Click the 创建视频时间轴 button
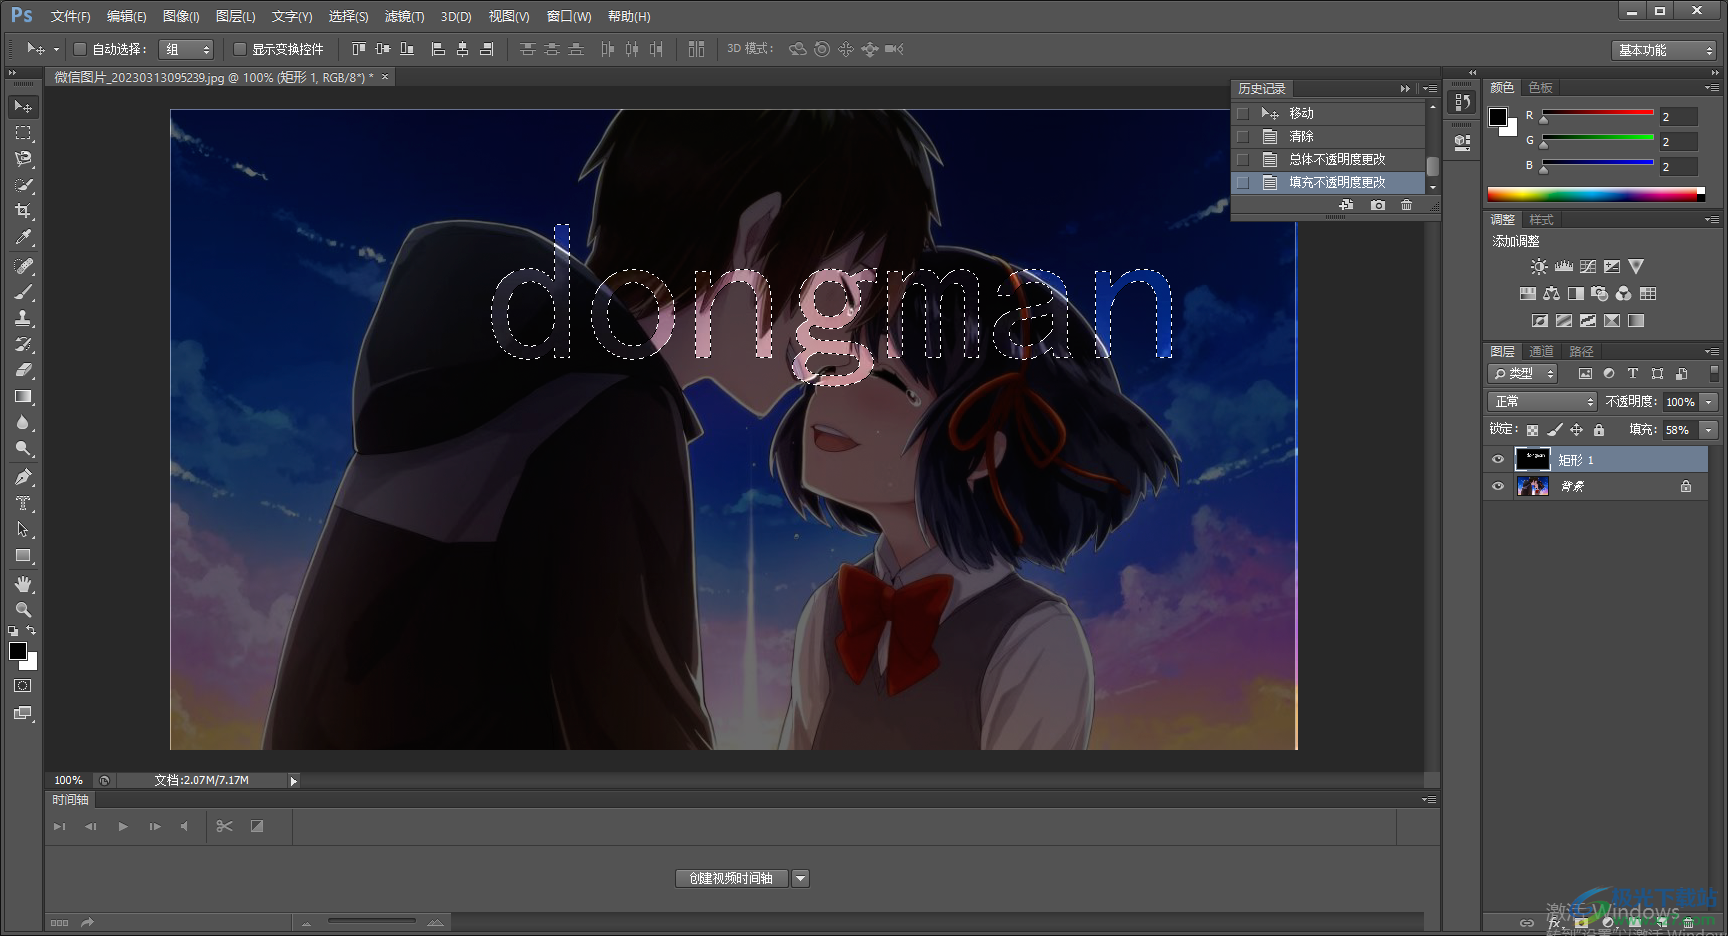 point(731,879)
